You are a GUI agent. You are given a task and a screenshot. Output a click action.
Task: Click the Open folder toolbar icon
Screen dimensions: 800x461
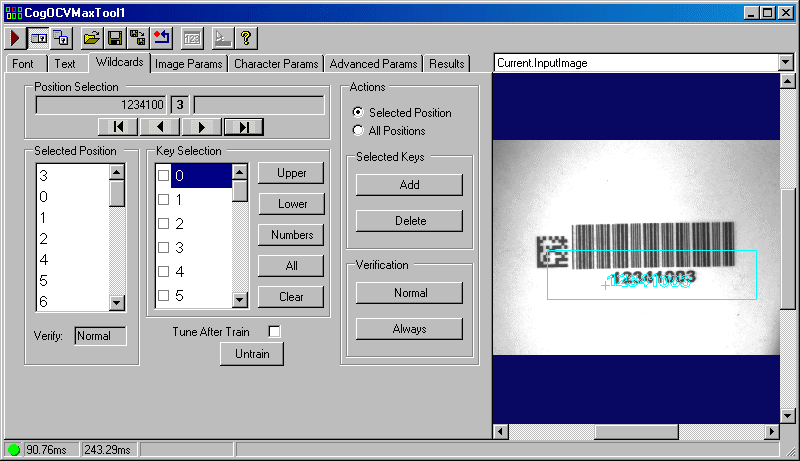pos(91,38)
